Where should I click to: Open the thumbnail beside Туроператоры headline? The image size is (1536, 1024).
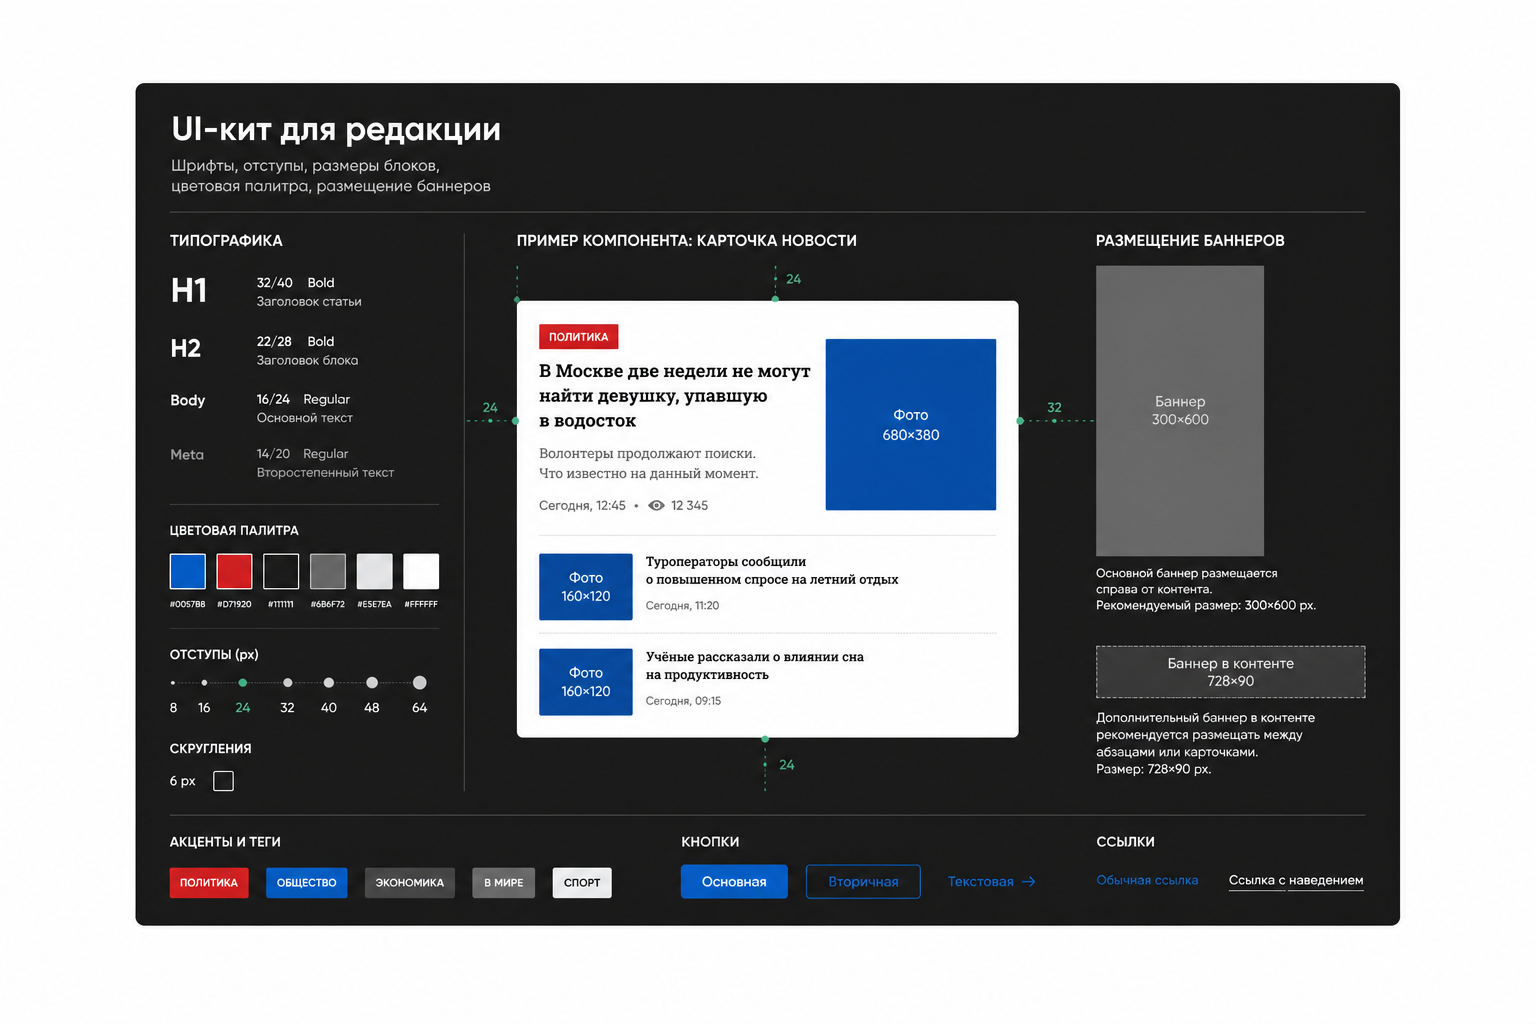(586, 587)
